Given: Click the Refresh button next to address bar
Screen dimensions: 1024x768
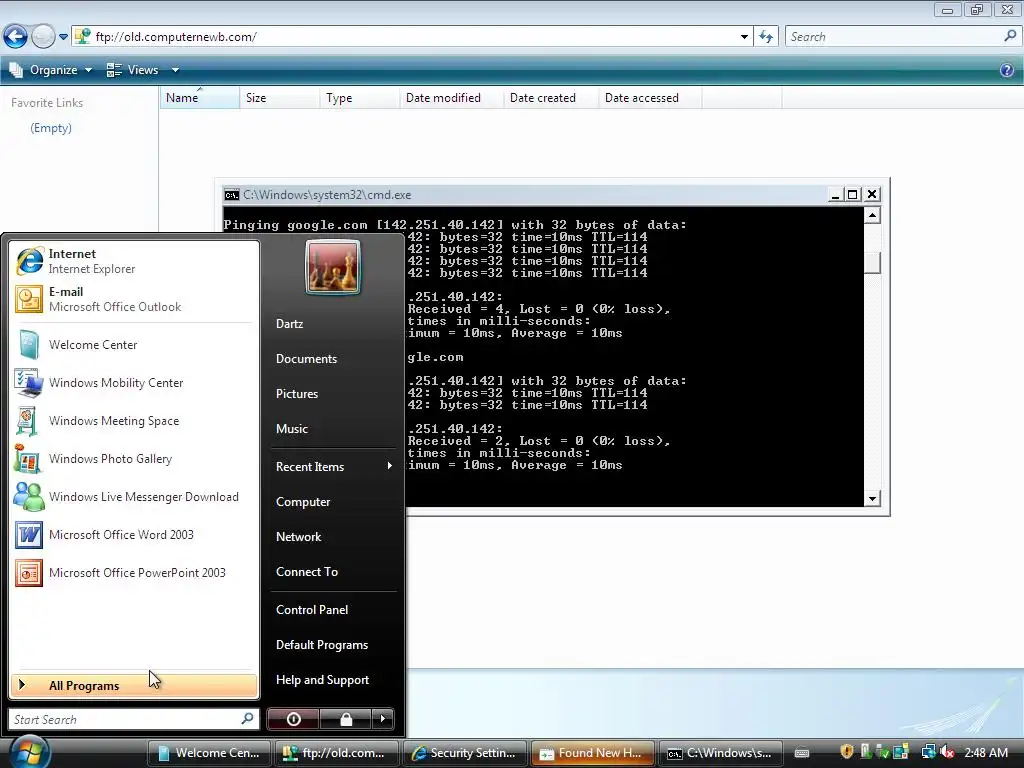Looking at the screenshot, I should pos(766,37).
